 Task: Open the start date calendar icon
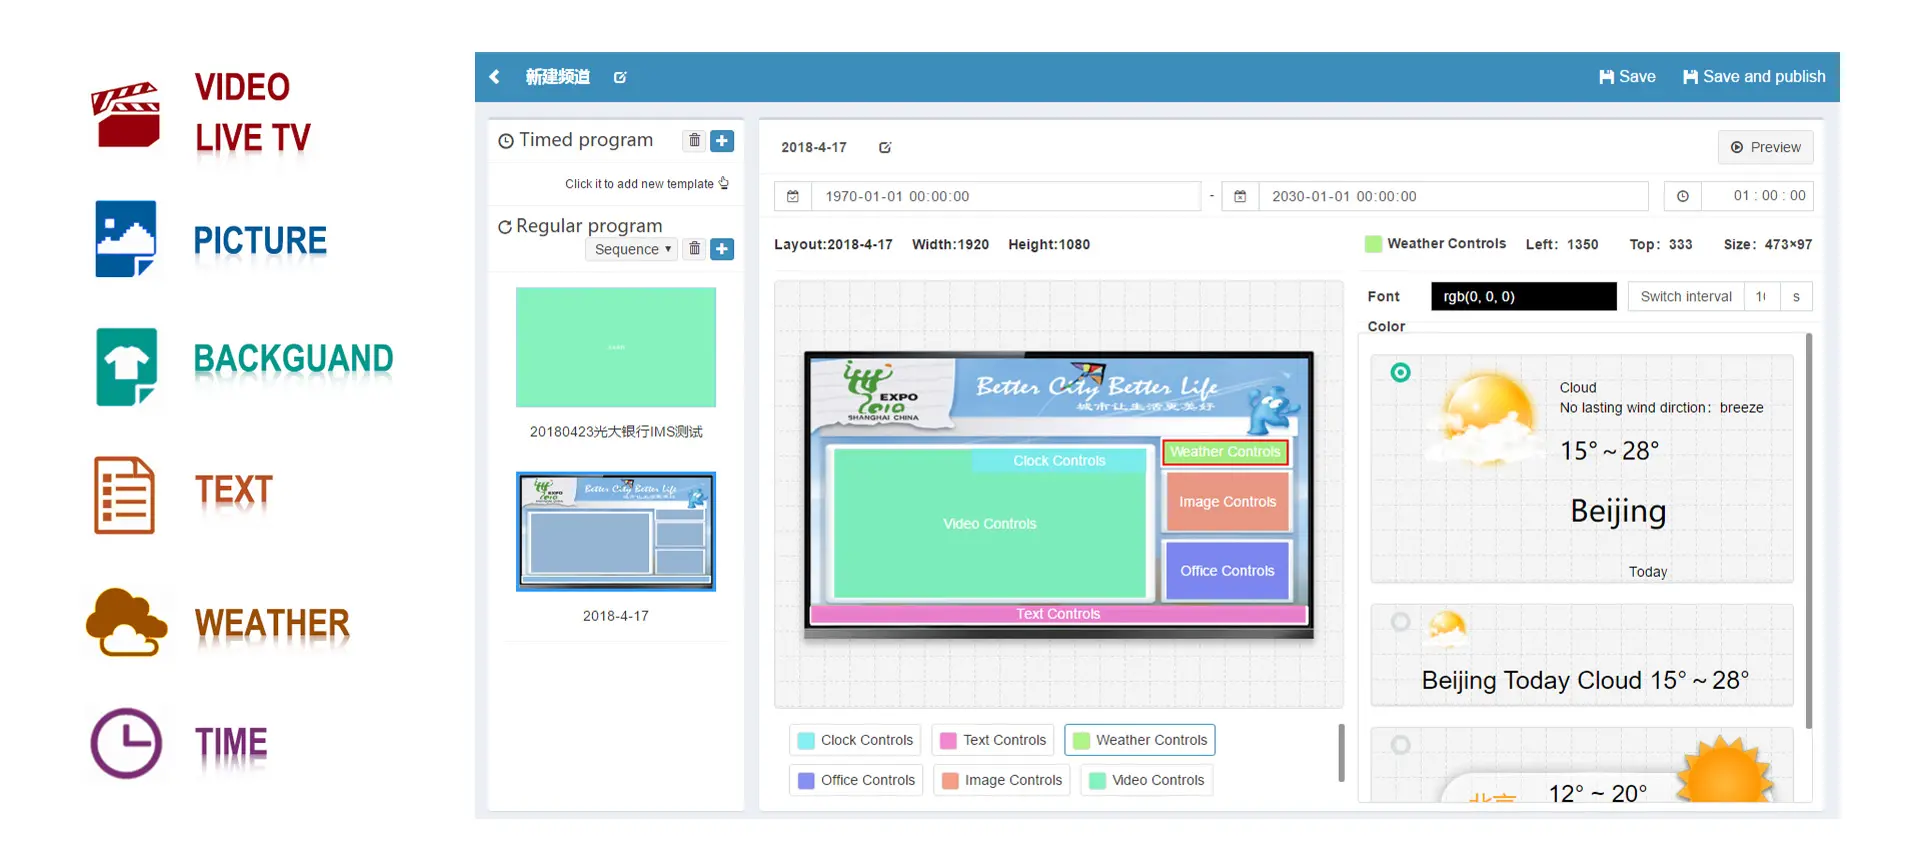(x=793, y=196)
